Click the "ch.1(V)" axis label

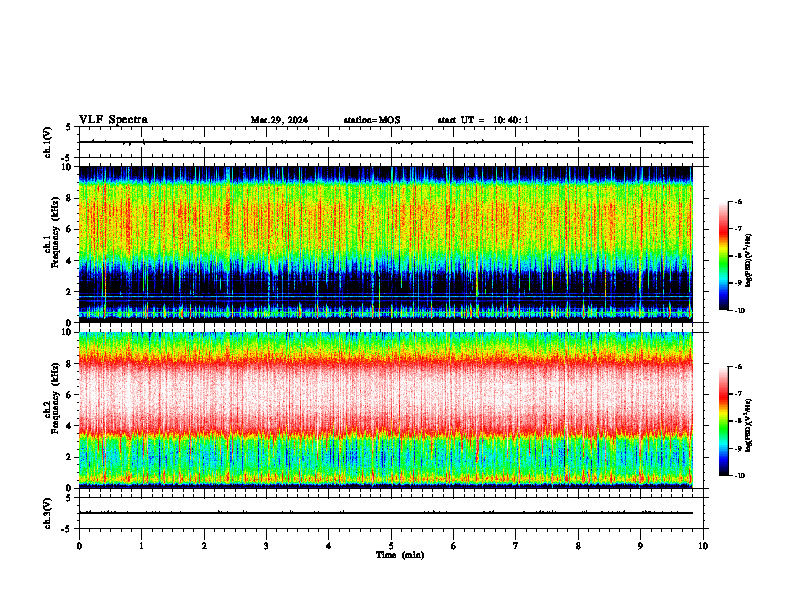click(48, 142)
